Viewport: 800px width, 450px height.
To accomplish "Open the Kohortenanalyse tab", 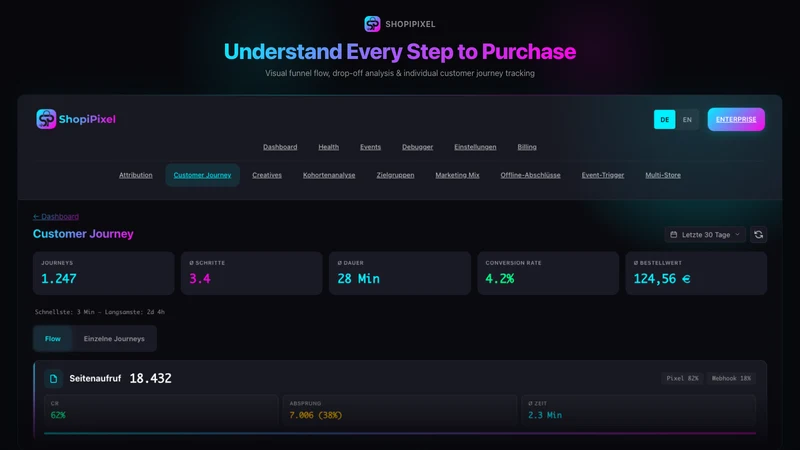I will (x=329, y=175).
